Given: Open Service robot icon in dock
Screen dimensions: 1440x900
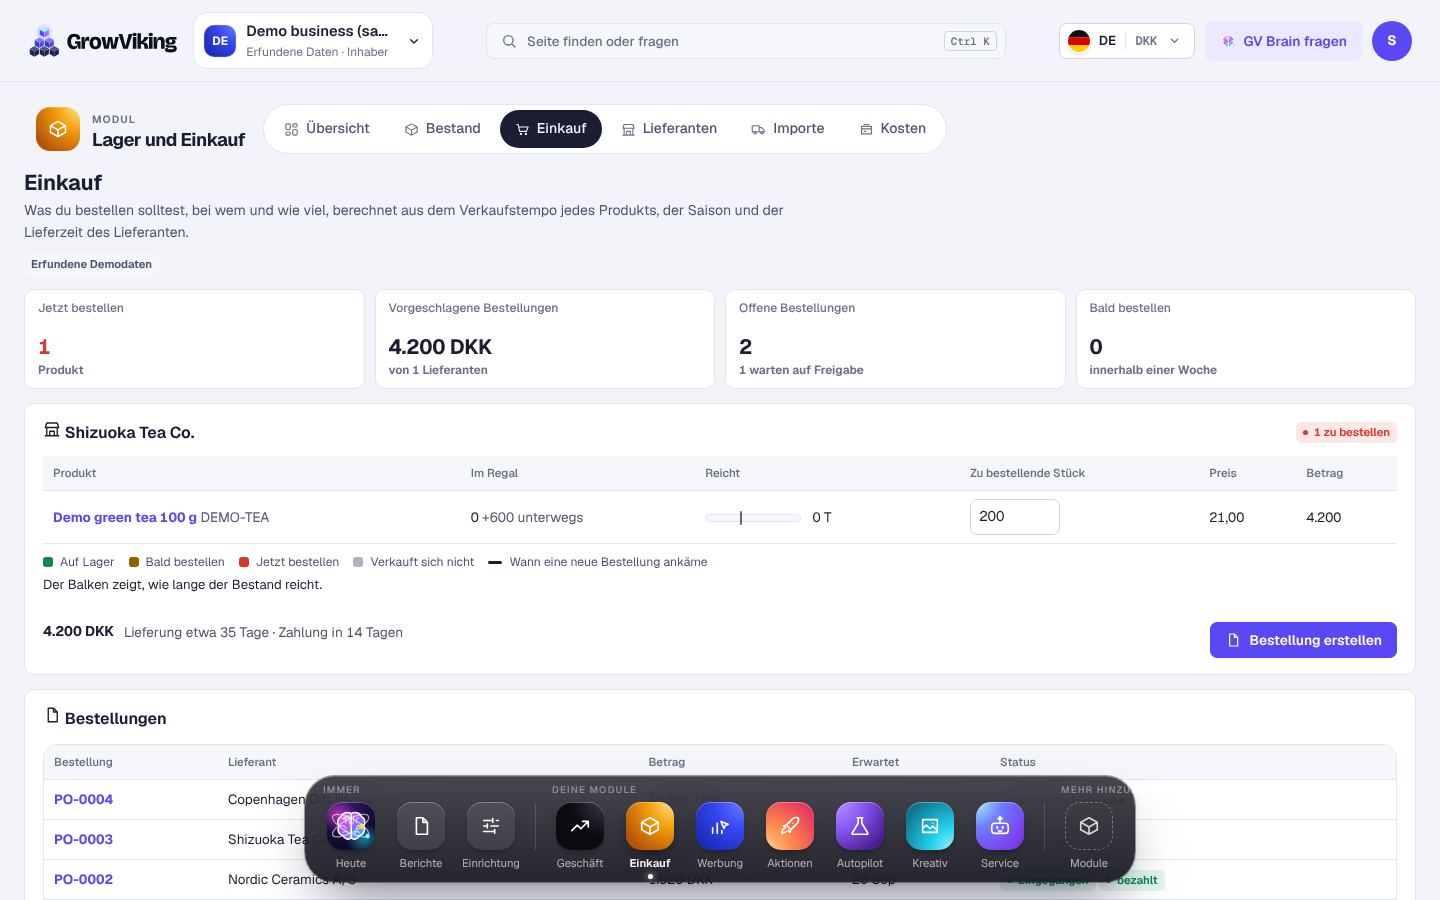Looking at the screenshot, I should point(1000,826).
